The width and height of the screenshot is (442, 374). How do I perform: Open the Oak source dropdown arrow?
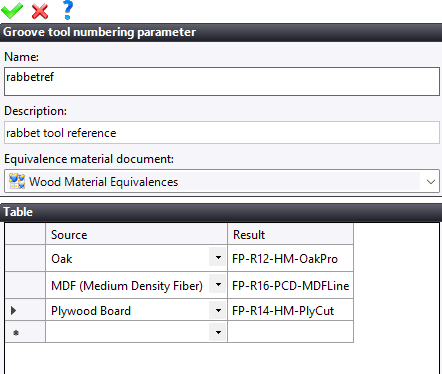click(x=218, y=258)
